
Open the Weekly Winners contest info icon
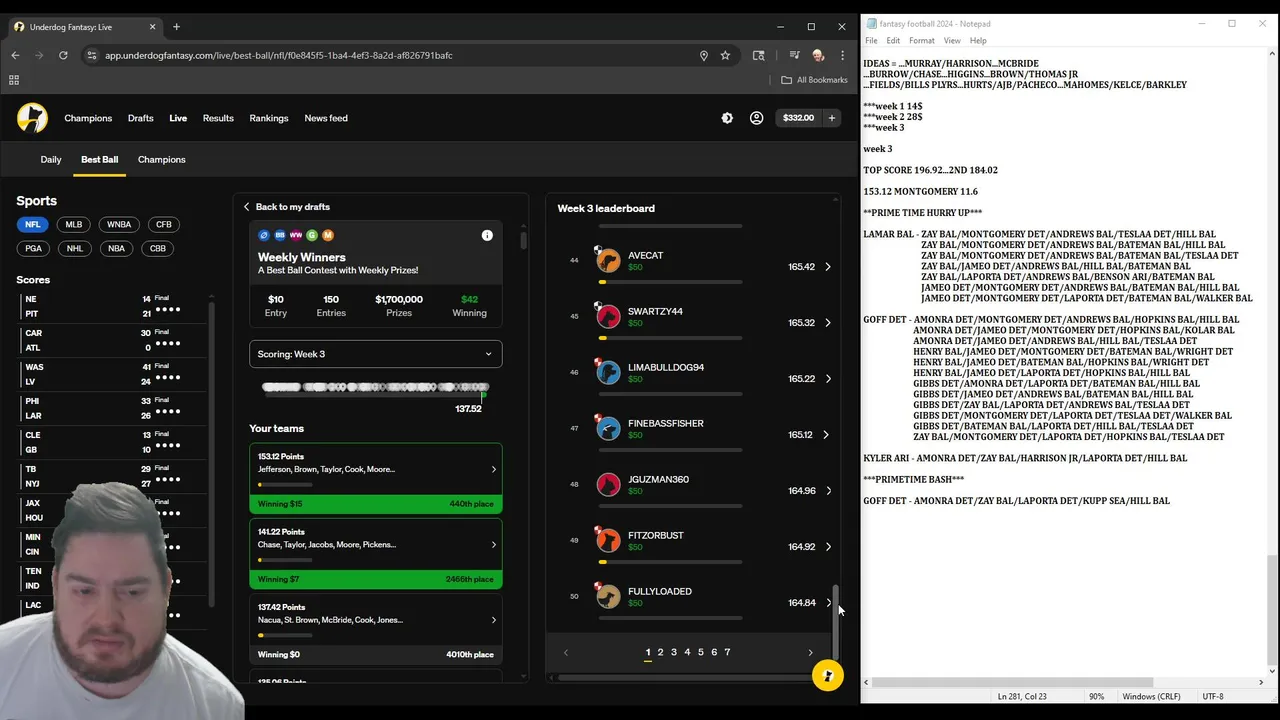[487, 235]
